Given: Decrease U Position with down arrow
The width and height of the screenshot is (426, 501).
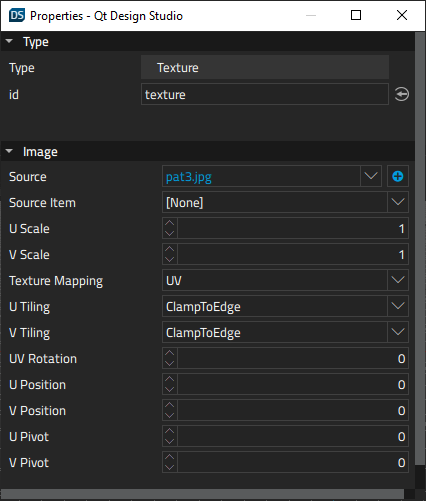Looking at the screenshot, I should [170, 389].
